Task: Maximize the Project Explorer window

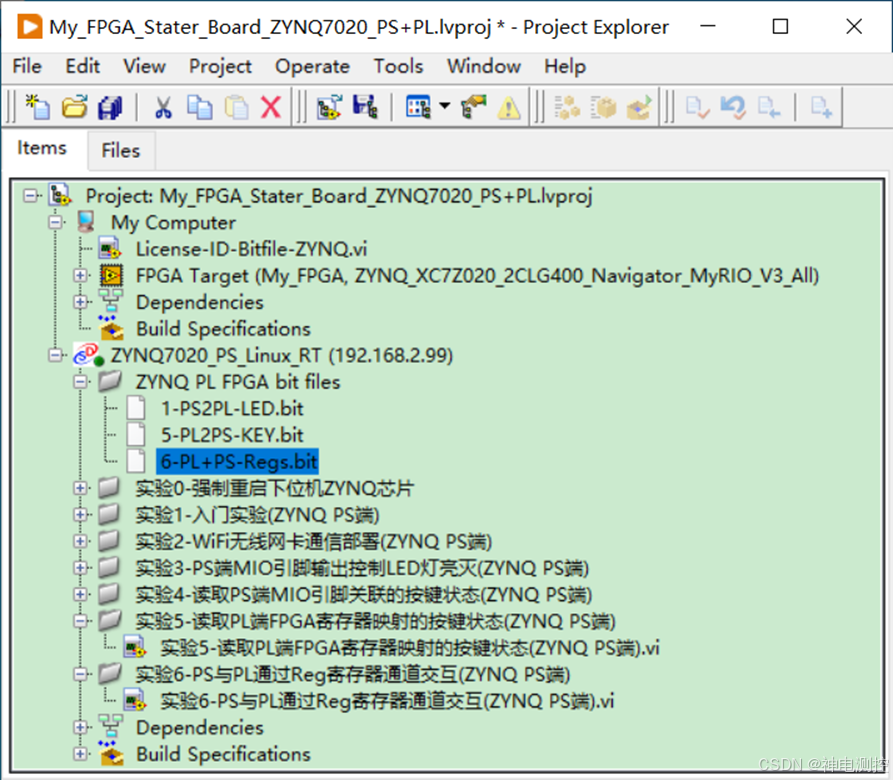Action: click(x=780, y=26)
